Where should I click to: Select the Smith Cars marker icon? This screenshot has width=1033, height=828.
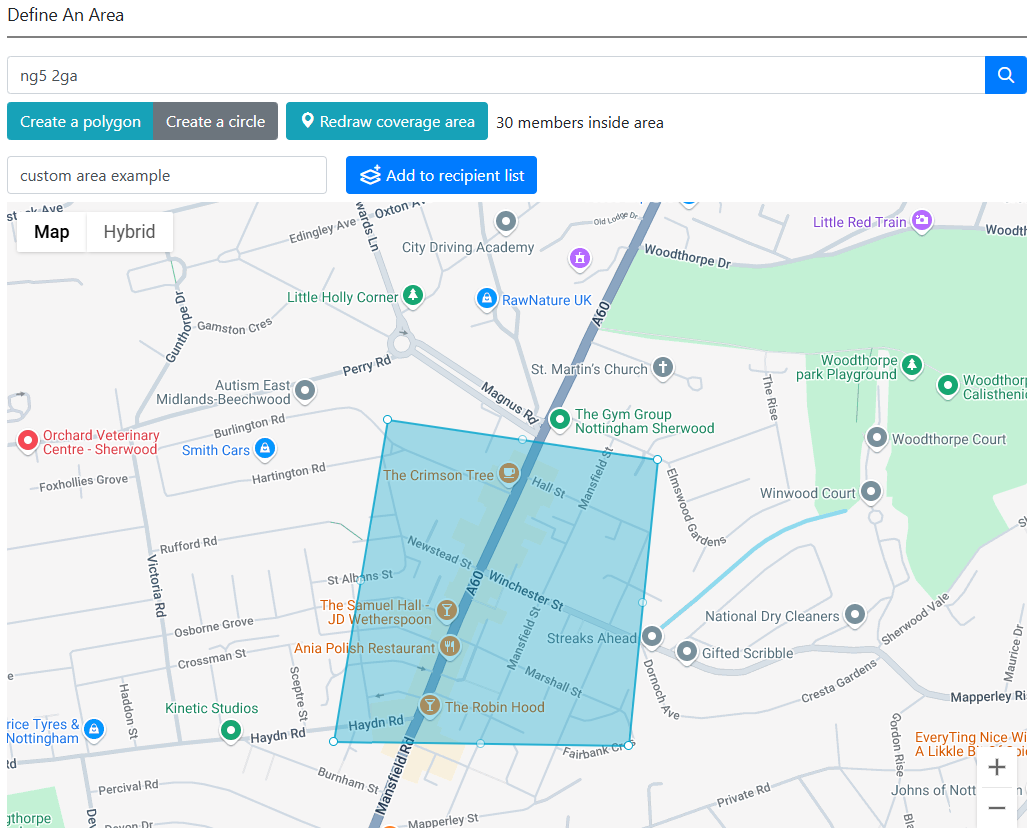pyautogui.click(x=264, y=449)
